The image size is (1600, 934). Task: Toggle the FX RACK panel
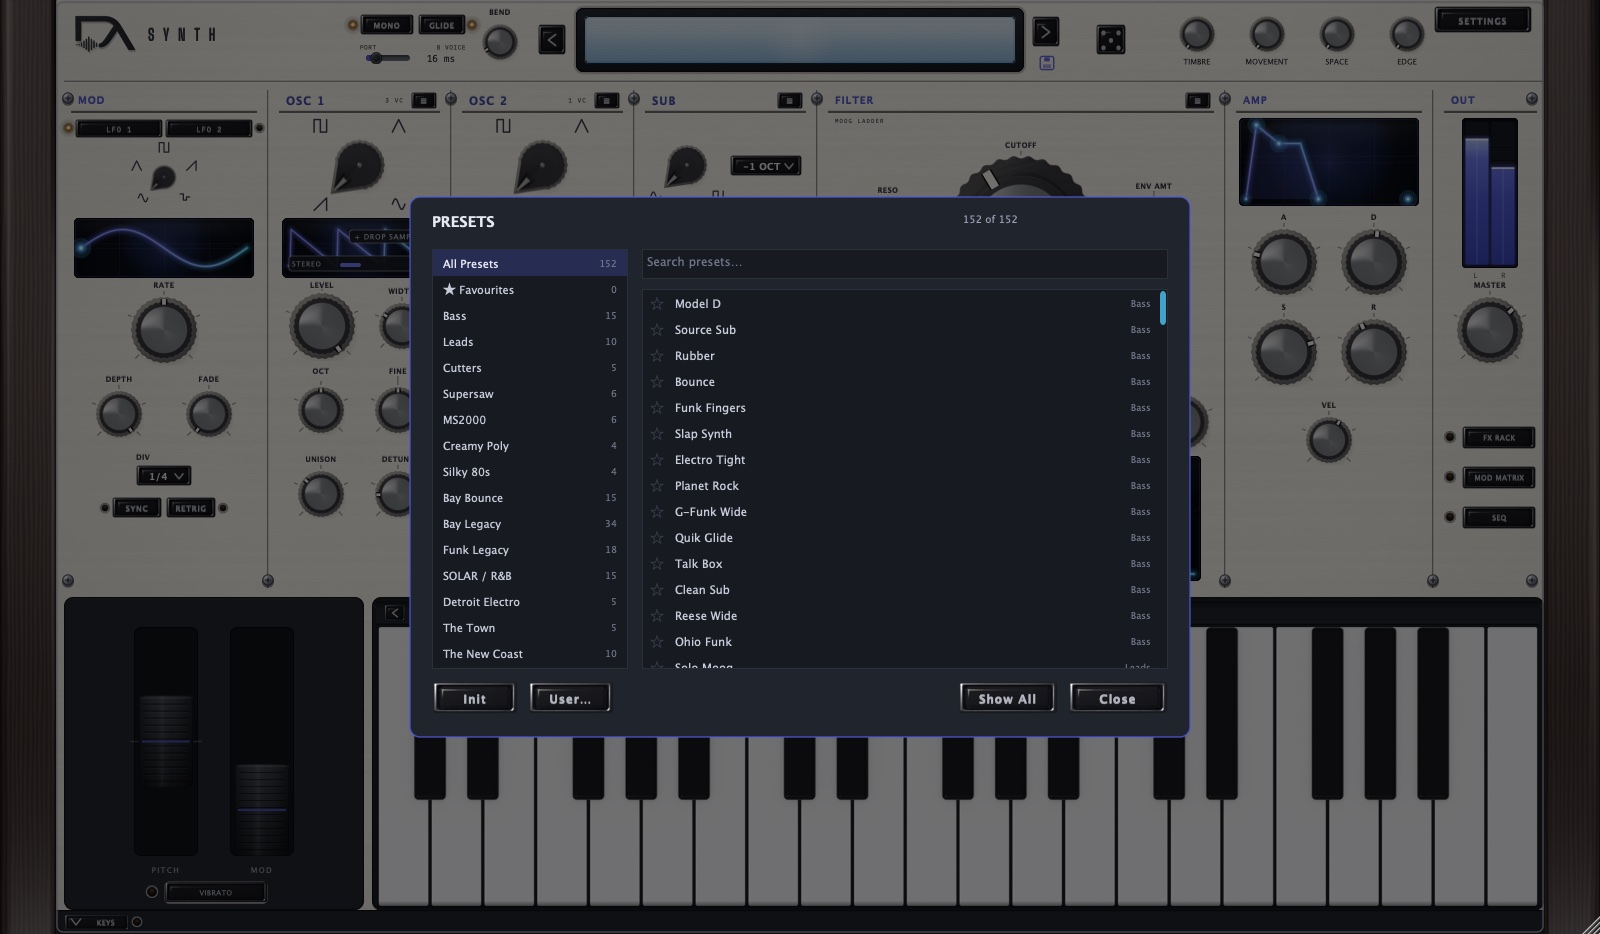point(1498,437)
